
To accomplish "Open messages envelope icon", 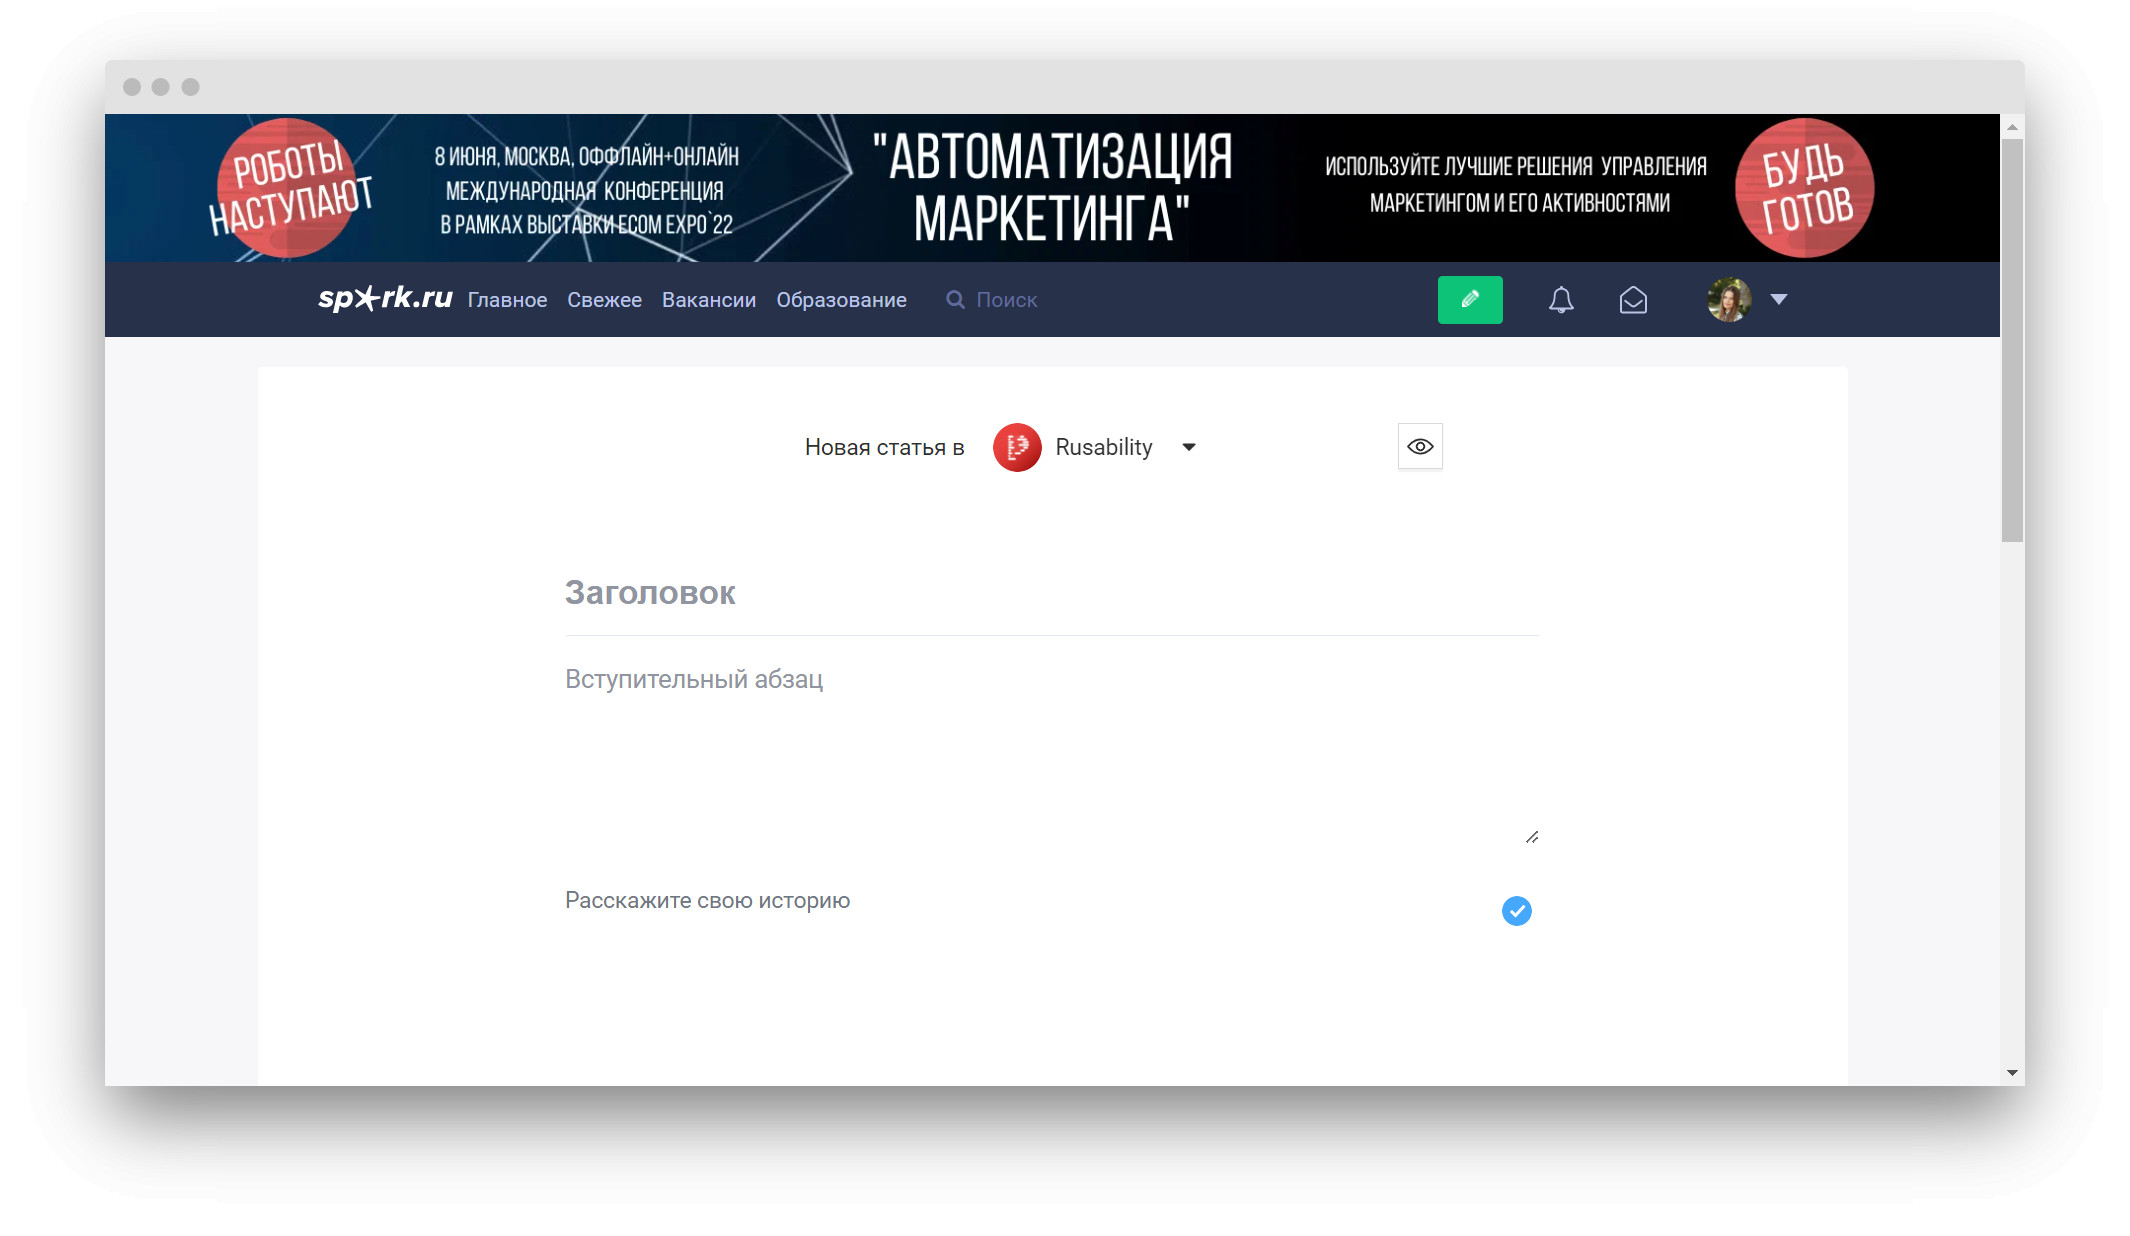I will [x=1633, y=300].
